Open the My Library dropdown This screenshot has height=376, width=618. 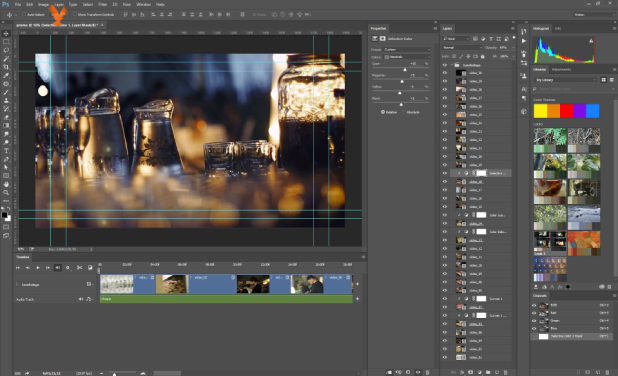[x=565, y=80]
